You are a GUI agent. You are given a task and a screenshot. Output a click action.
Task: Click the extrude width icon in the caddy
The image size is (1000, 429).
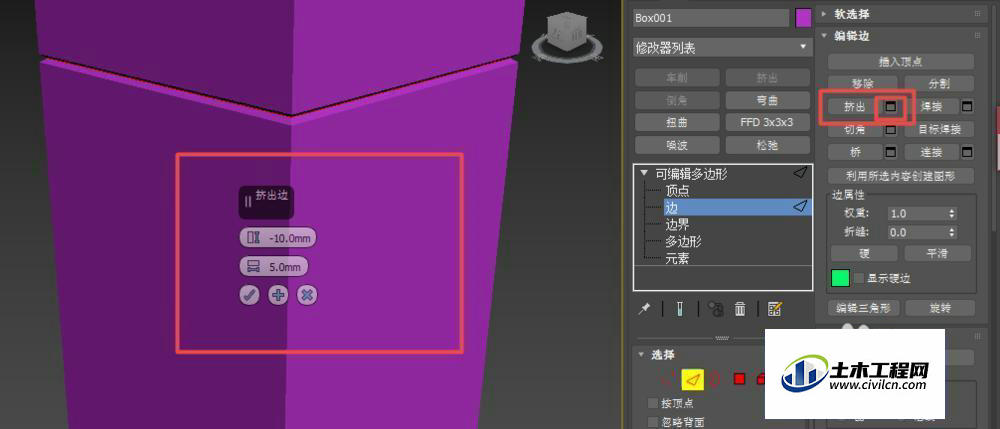click(x=253, y=266)
